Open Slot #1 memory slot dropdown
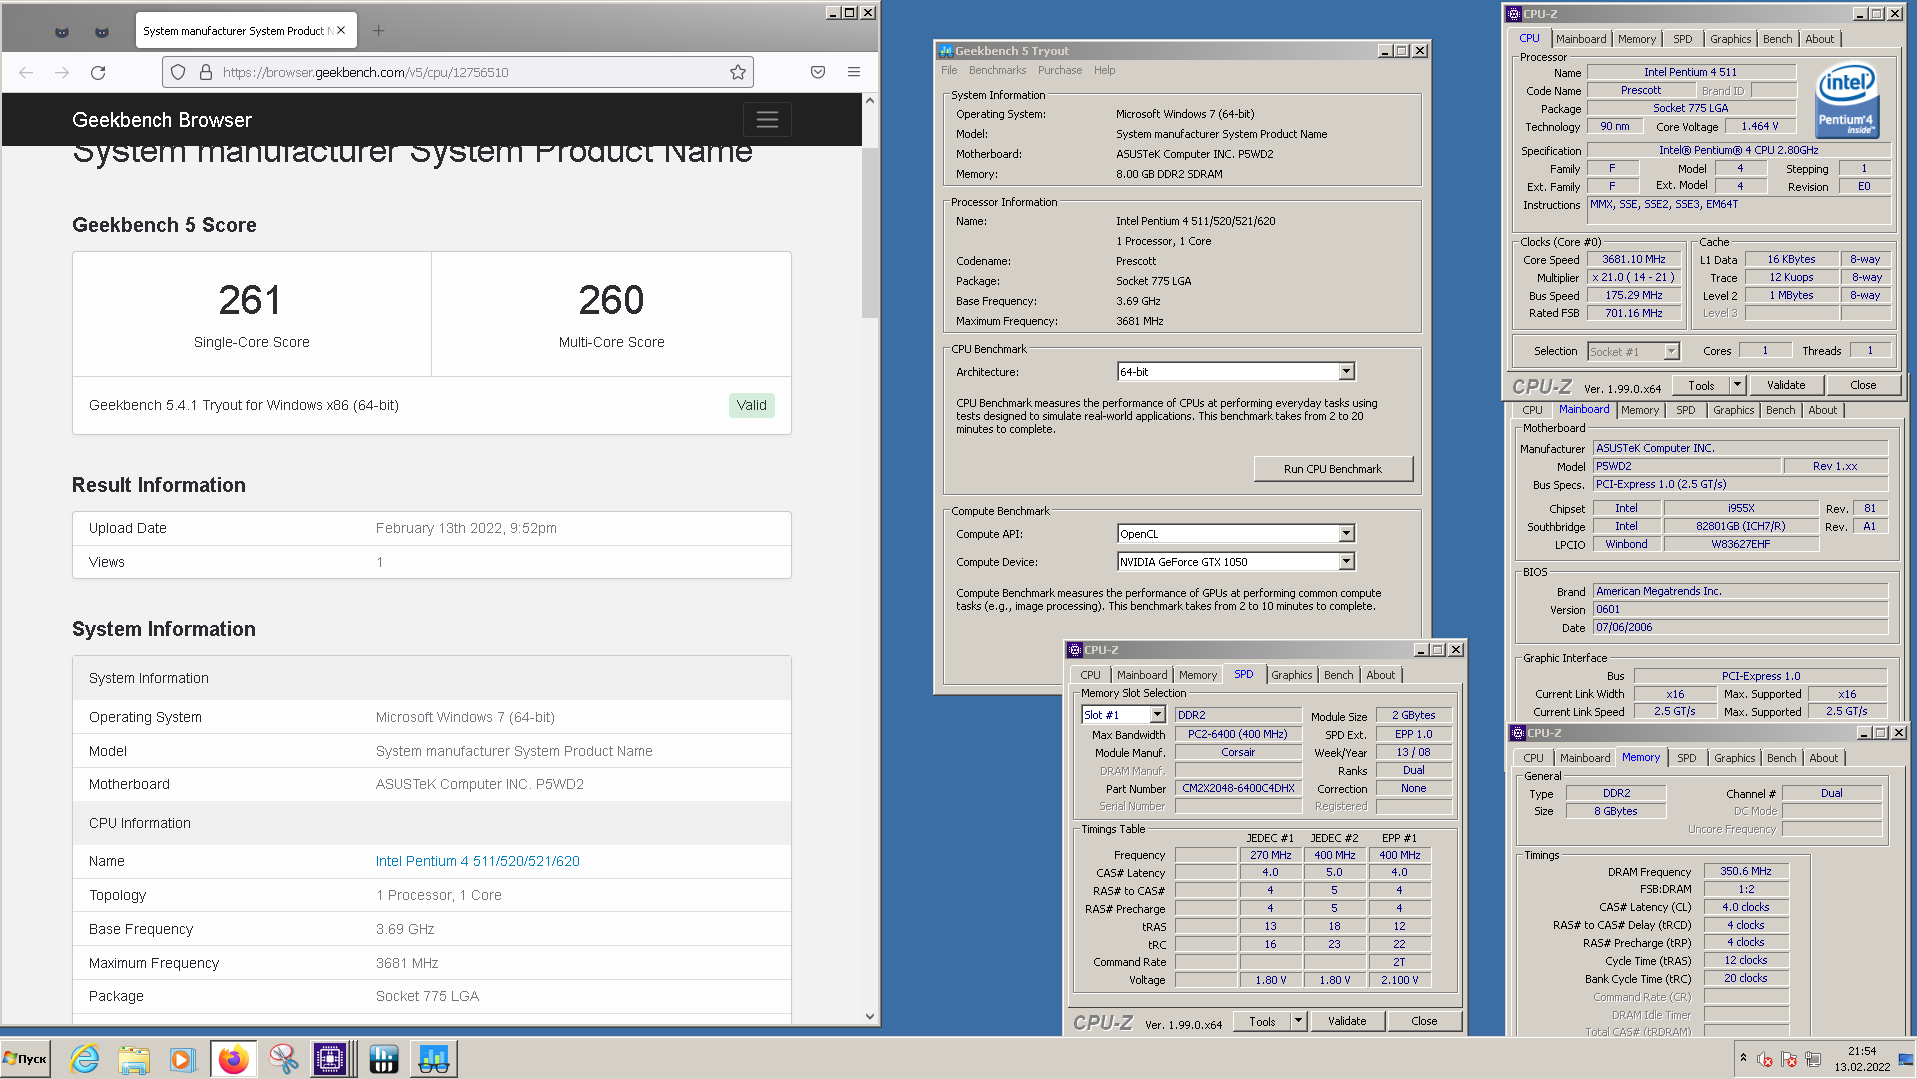 [x=1157, y=715]
